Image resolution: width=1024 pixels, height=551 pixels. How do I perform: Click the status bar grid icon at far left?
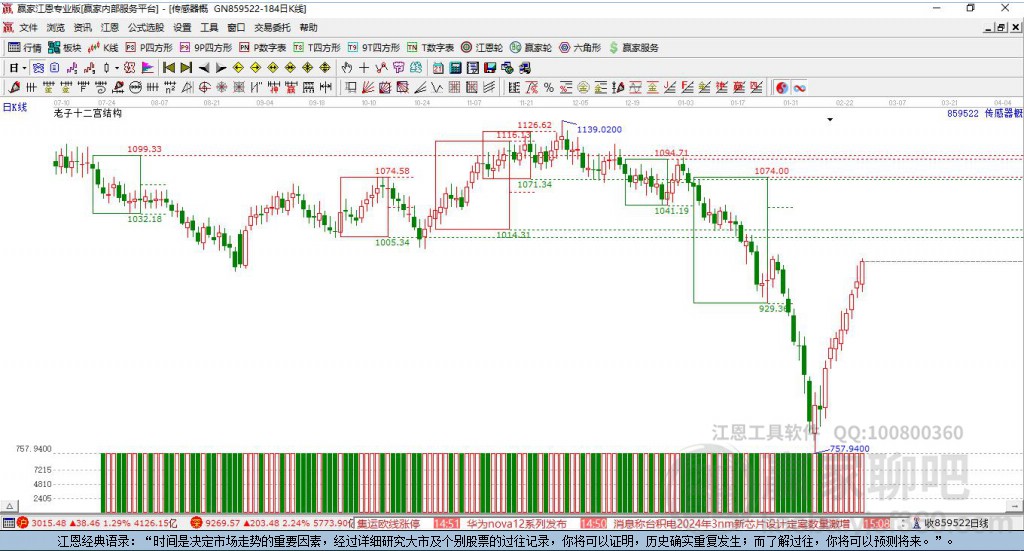tap(8, 523)
